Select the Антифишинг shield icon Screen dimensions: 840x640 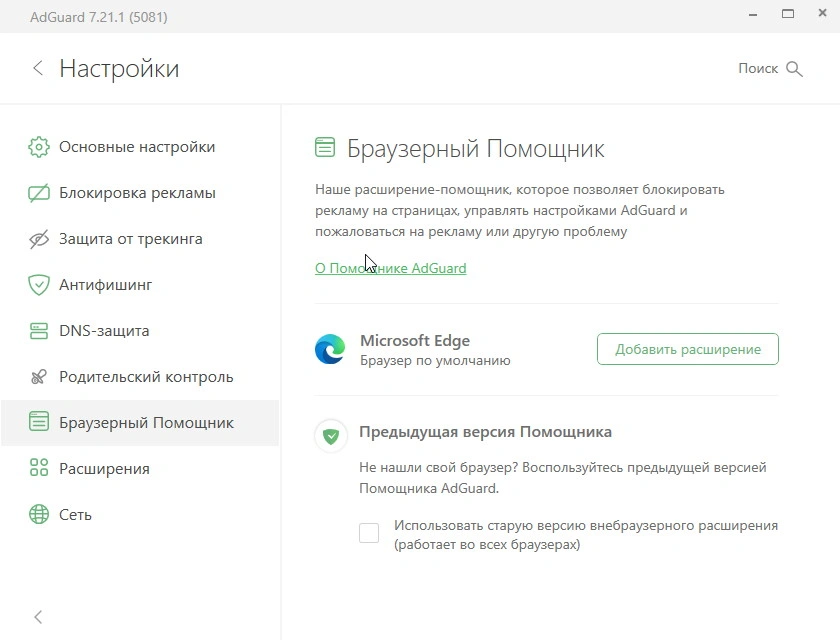tap(39, 285)
